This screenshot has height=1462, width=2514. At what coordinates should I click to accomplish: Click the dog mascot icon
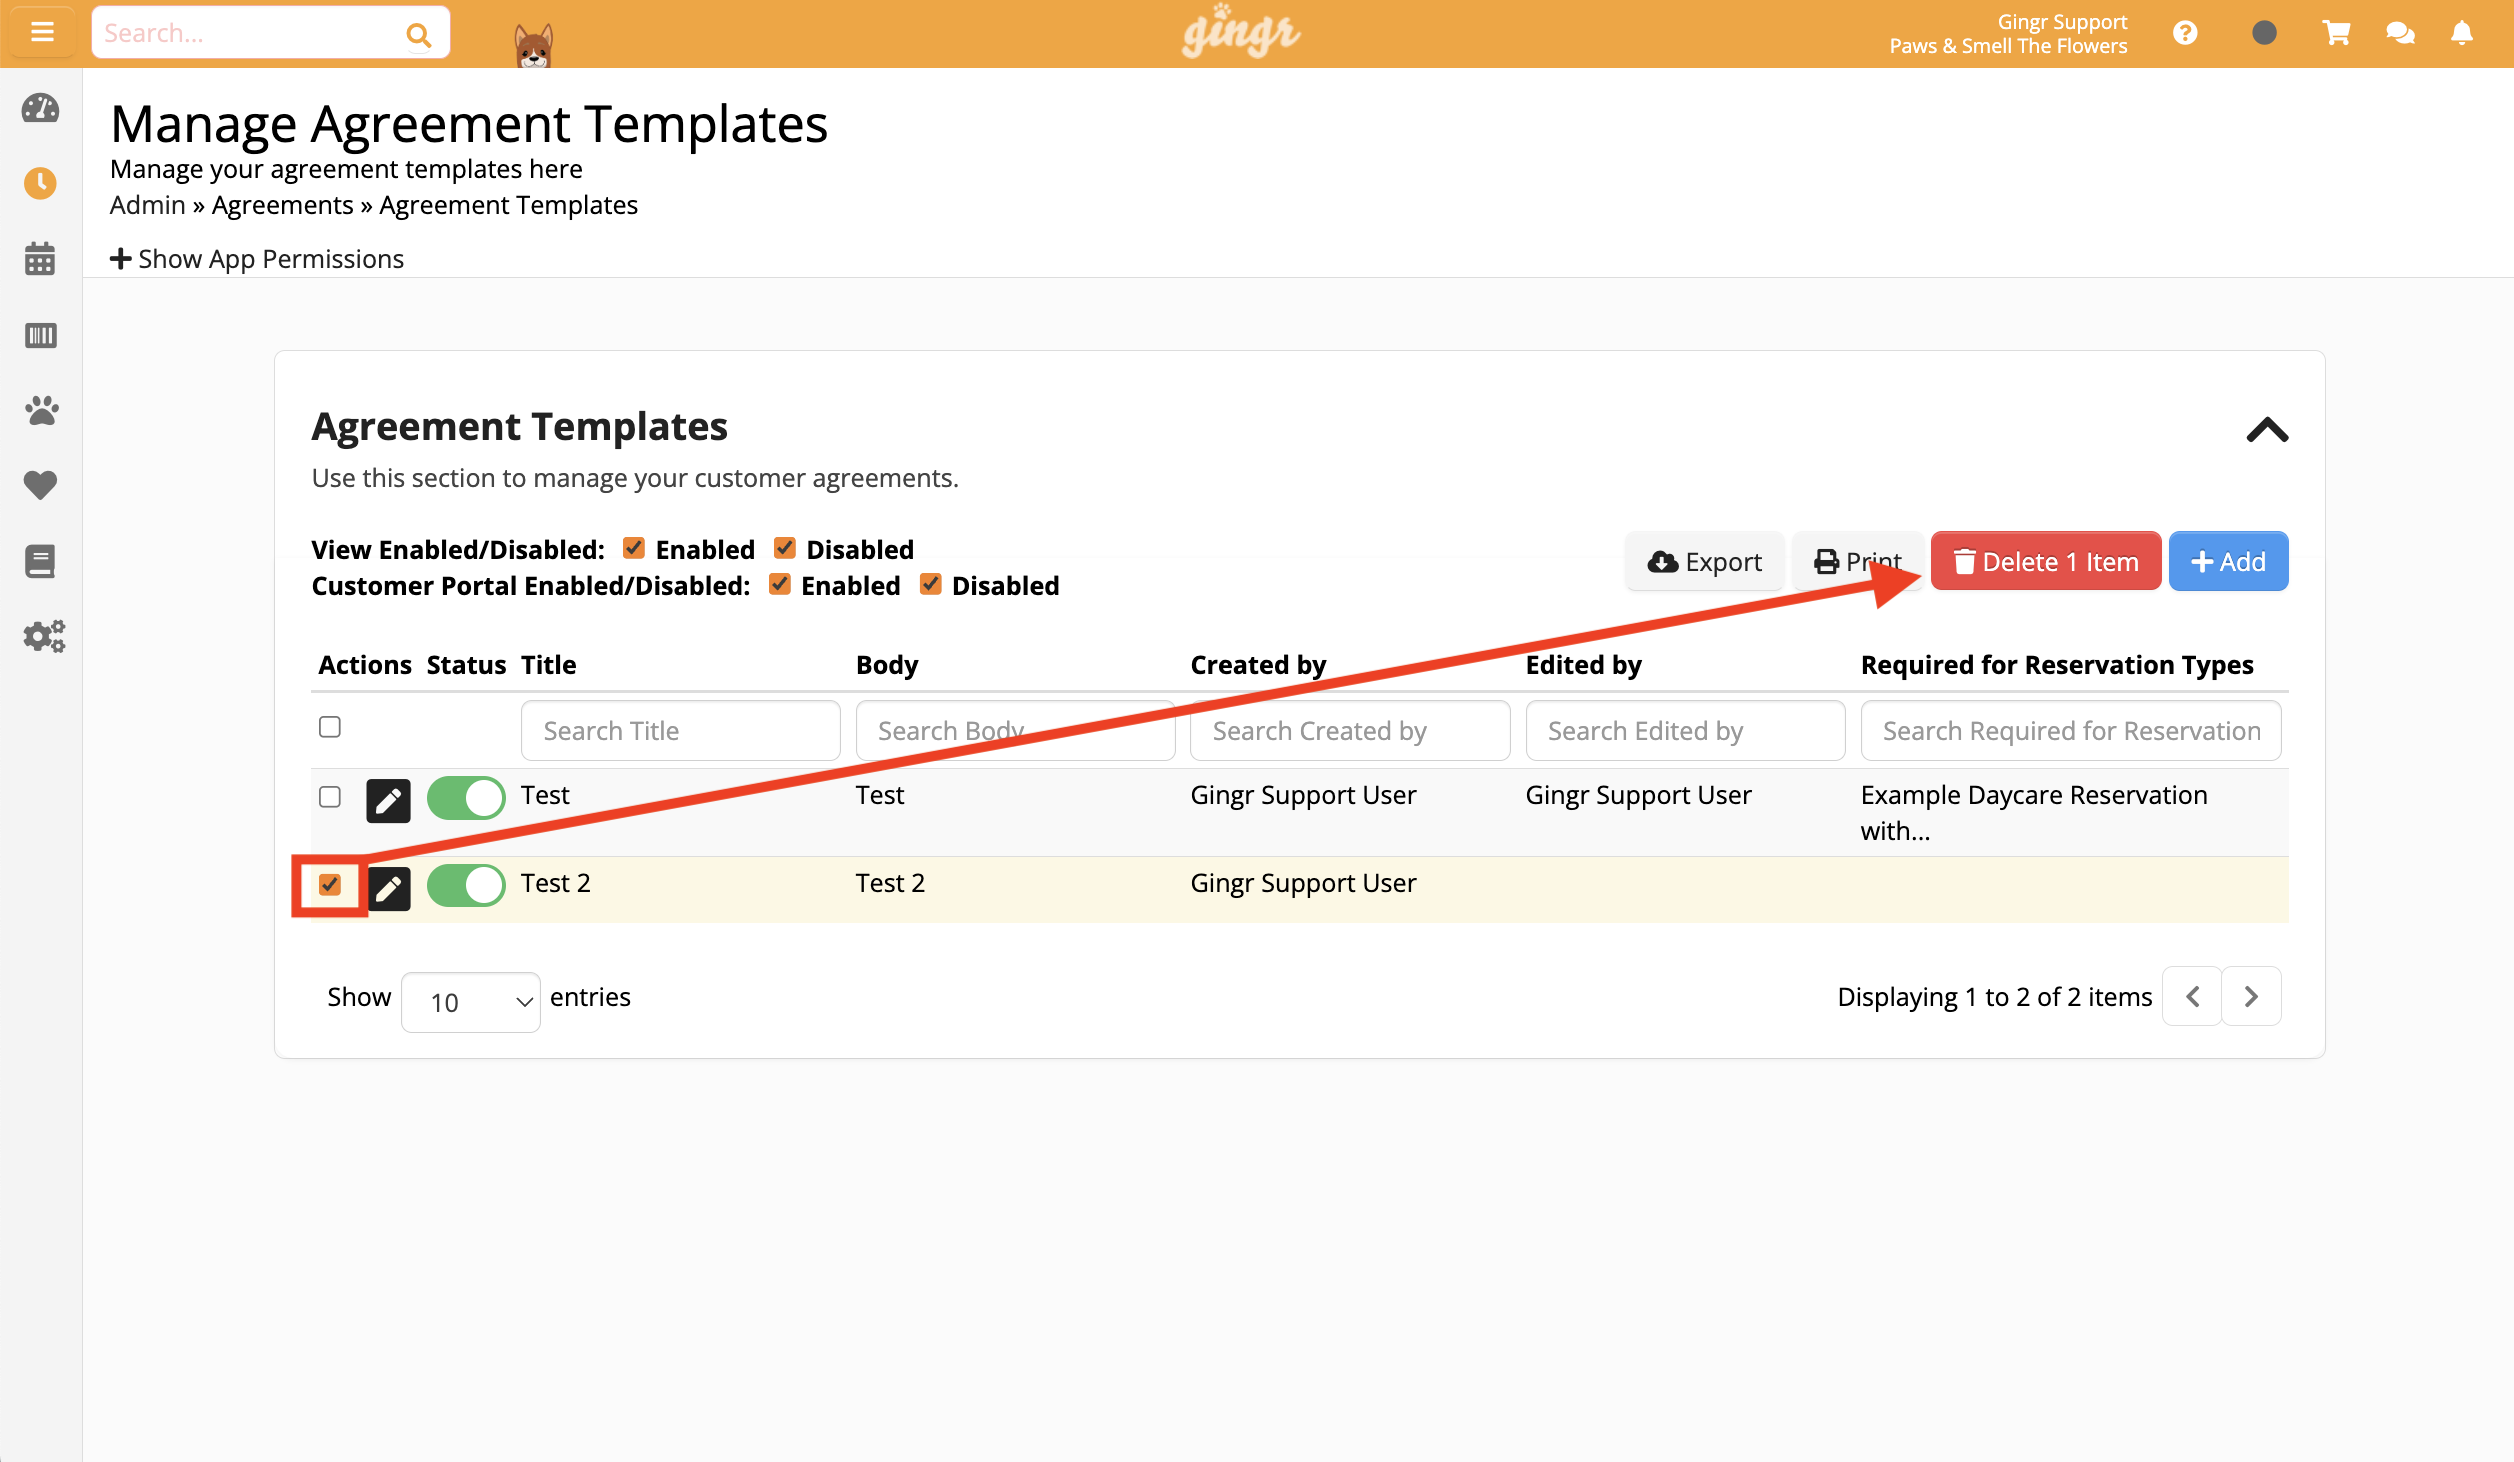[x=533, y=46]
